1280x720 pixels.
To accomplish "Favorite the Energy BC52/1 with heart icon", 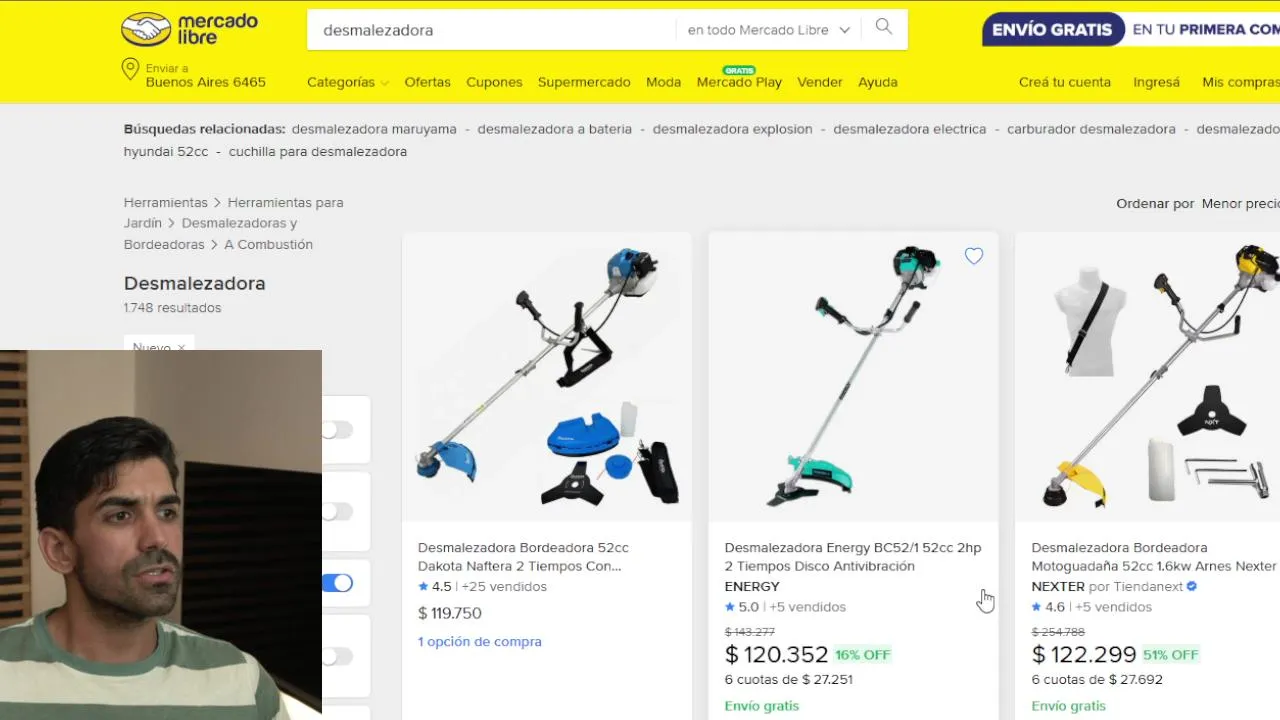I will coord(973,257).
